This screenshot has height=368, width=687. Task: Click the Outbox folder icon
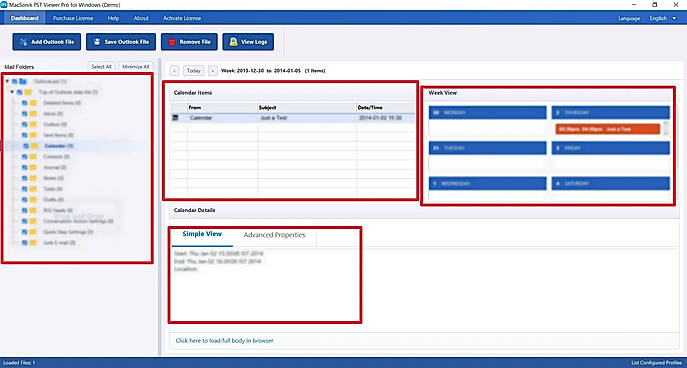coord(33,124)
